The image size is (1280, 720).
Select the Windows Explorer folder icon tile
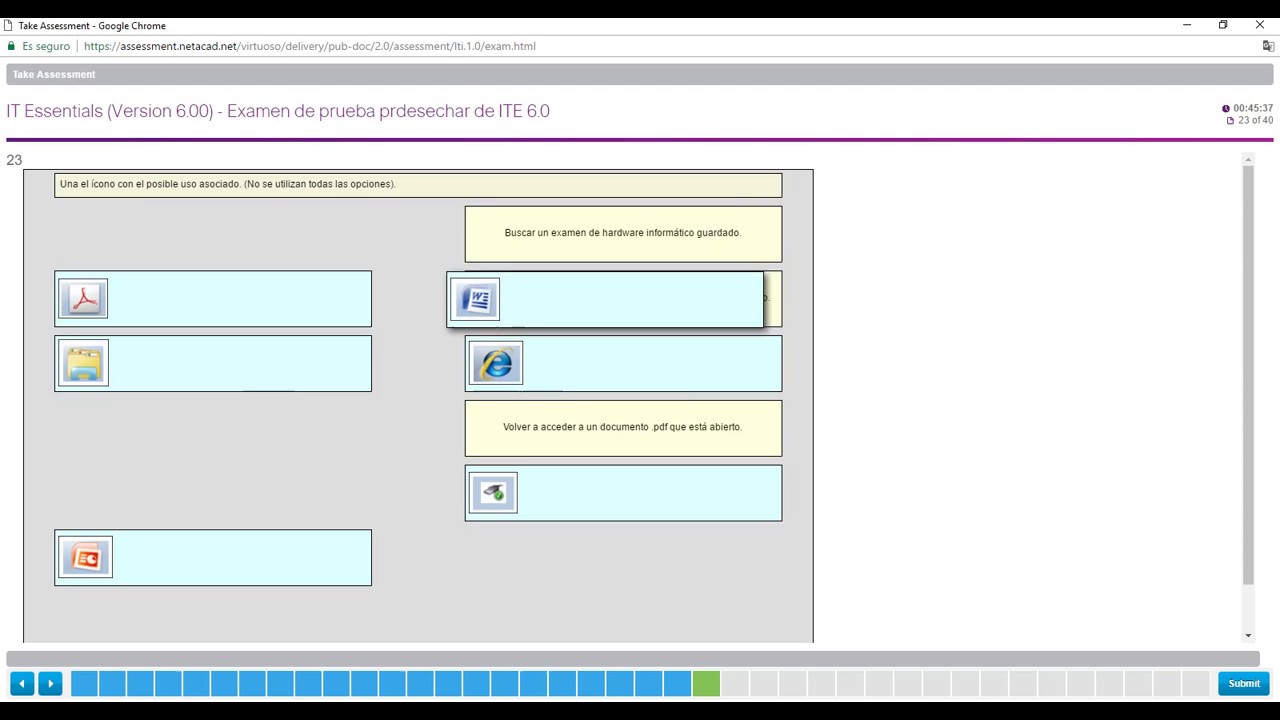click(213, 363)
